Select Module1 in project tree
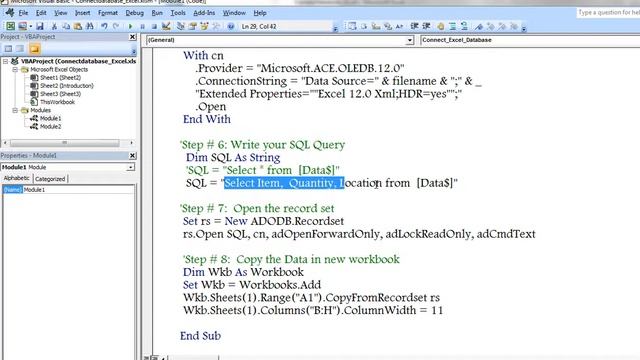 click(50, 118)
